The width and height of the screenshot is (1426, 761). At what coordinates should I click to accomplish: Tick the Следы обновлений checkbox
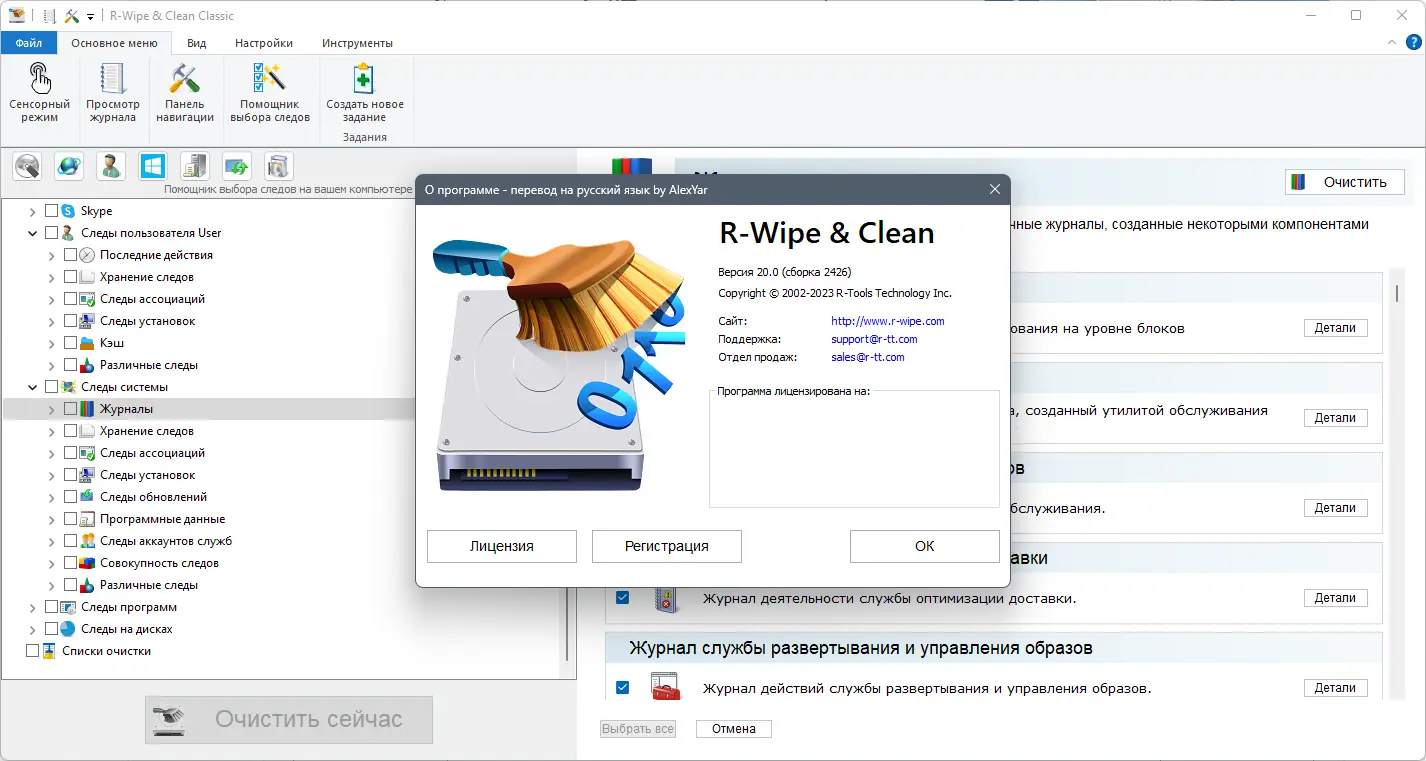pyautogui.click(x=70, y=497)
